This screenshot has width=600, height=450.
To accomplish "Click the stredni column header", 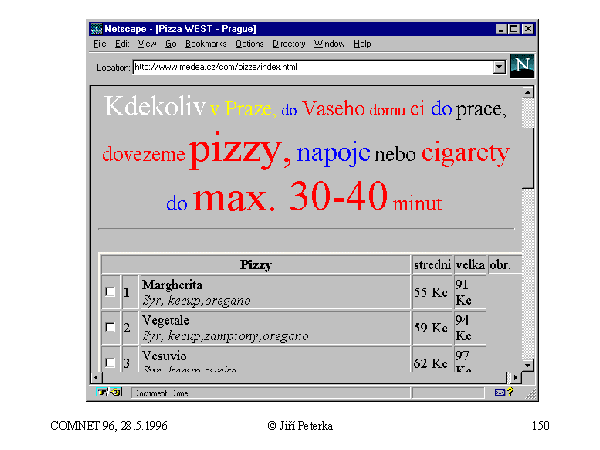I will coord(432,264).
